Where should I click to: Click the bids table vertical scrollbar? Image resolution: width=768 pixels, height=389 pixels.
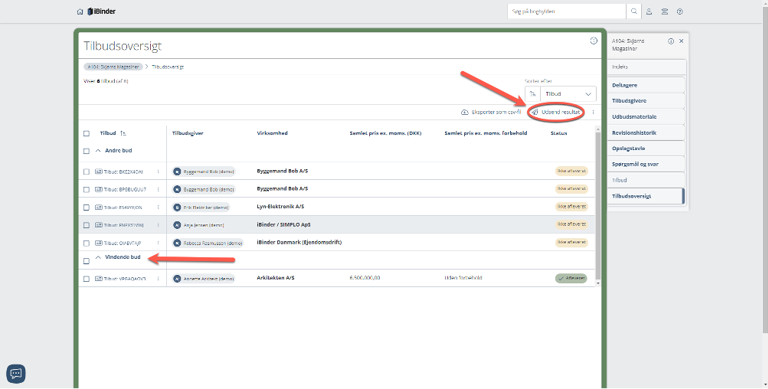pos(597,206)
